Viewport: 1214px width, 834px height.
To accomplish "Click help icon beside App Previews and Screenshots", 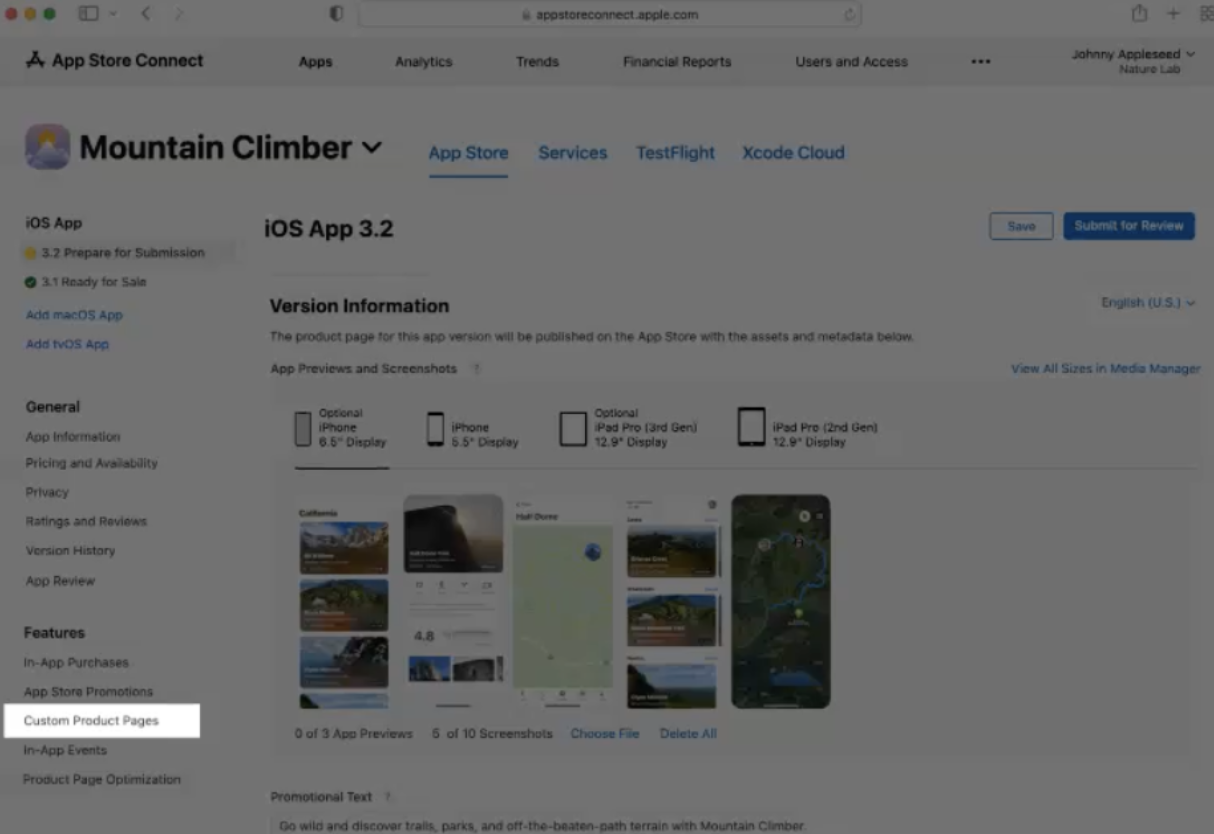I will pos(476,369).
